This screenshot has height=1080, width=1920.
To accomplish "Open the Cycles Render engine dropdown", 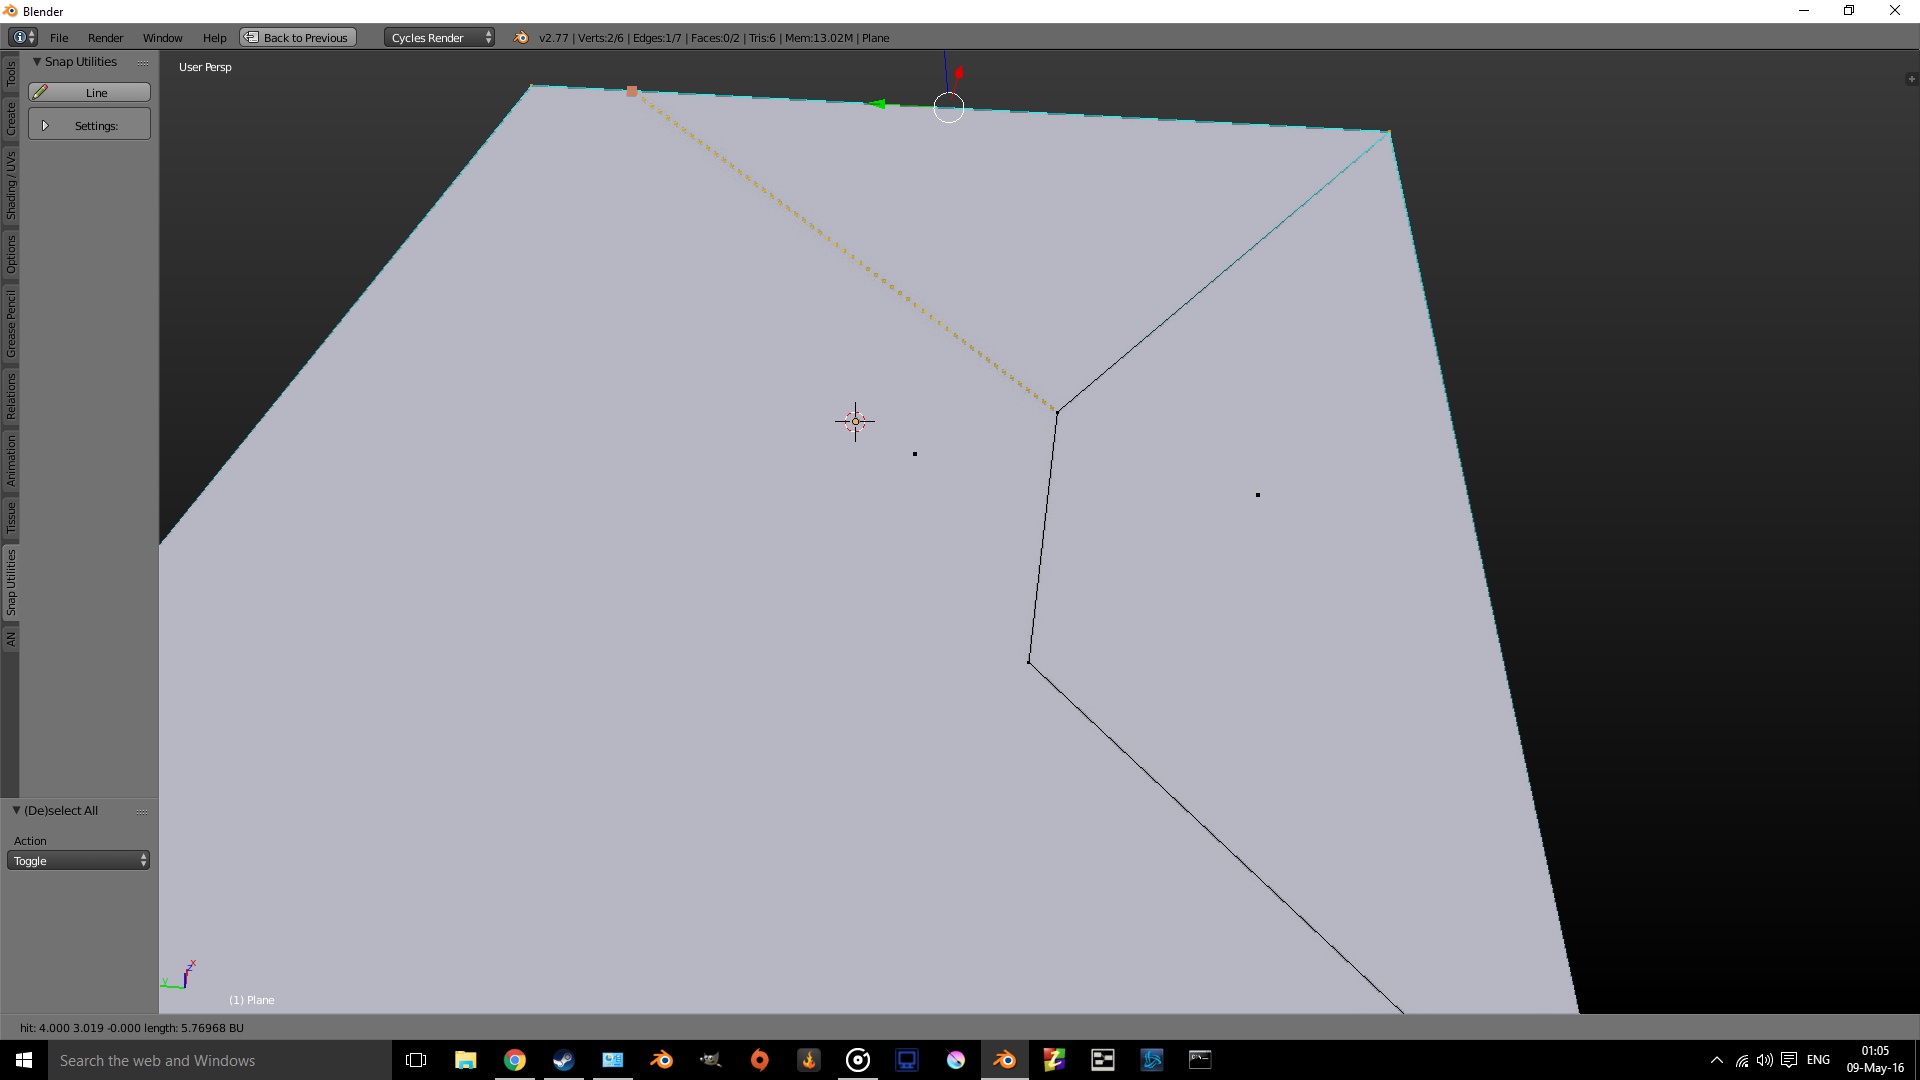I will [439, 37].
